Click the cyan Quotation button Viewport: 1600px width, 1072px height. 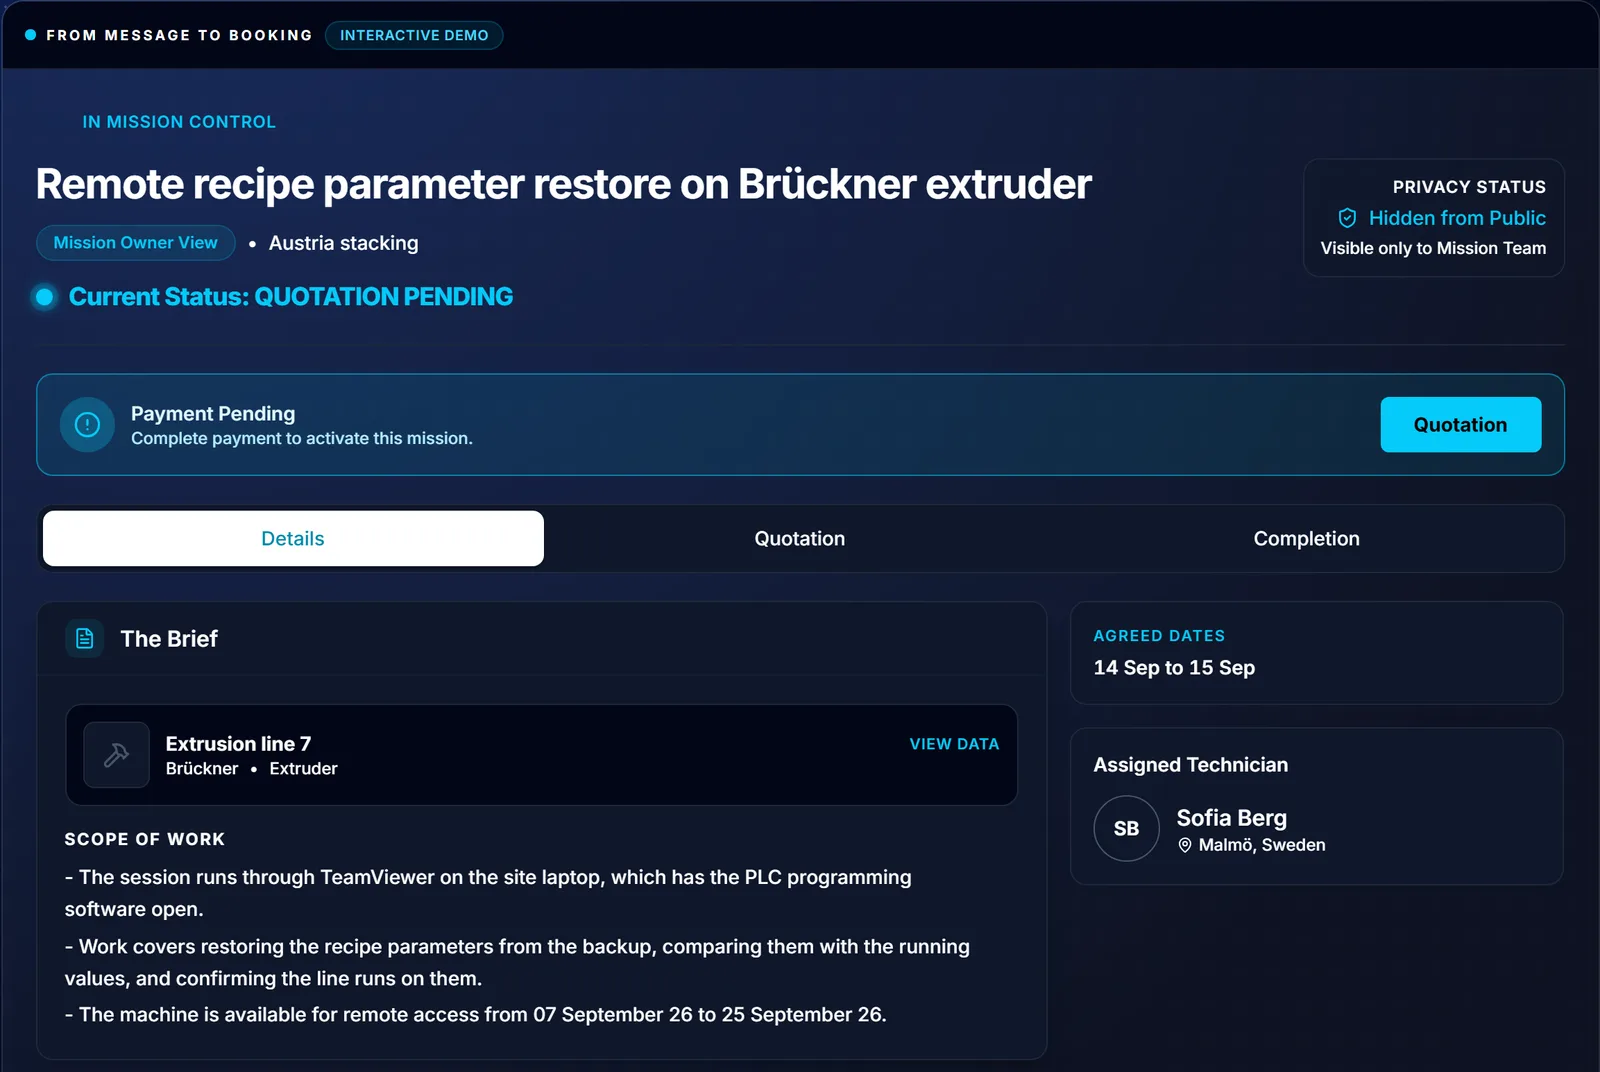(1460, 425)
